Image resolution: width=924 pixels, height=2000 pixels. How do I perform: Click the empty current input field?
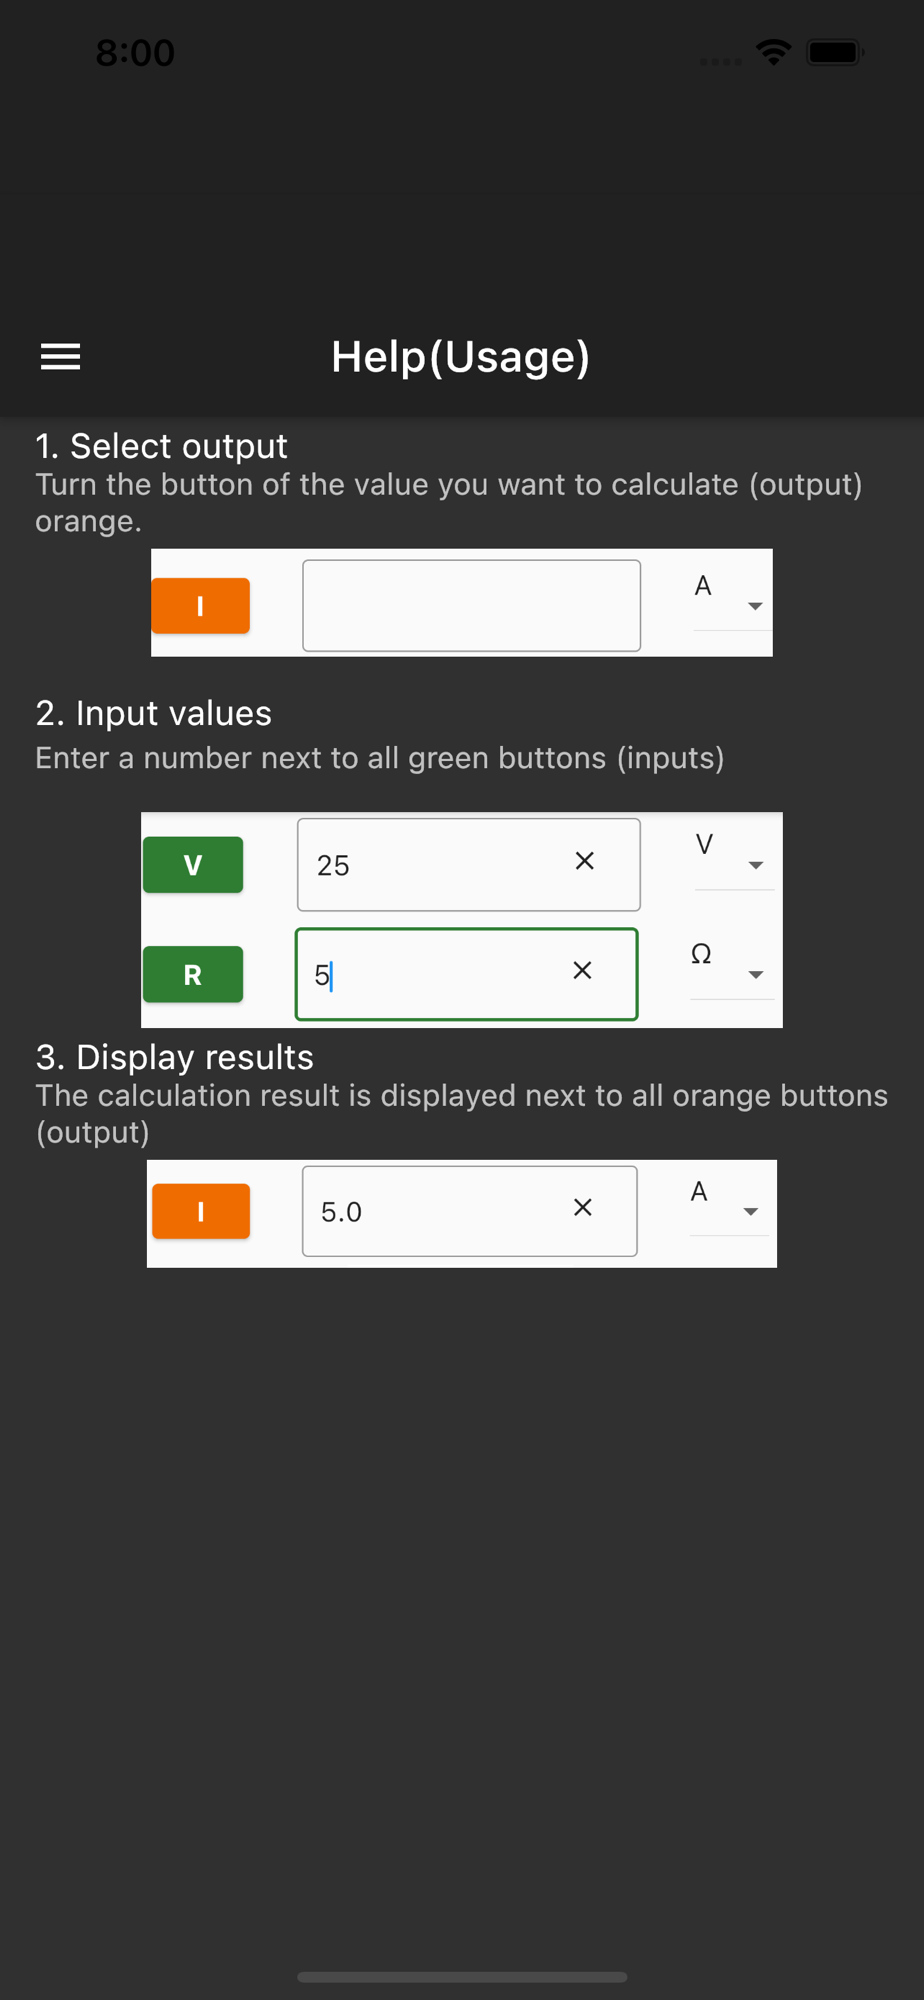[471, 606]
